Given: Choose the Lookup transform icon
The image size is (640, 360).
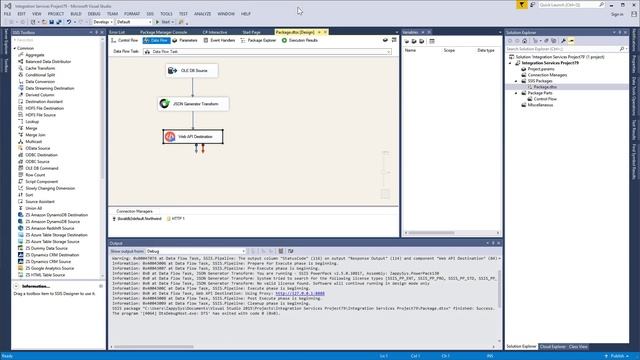Looking at the screenshot, I should point(20,122).
